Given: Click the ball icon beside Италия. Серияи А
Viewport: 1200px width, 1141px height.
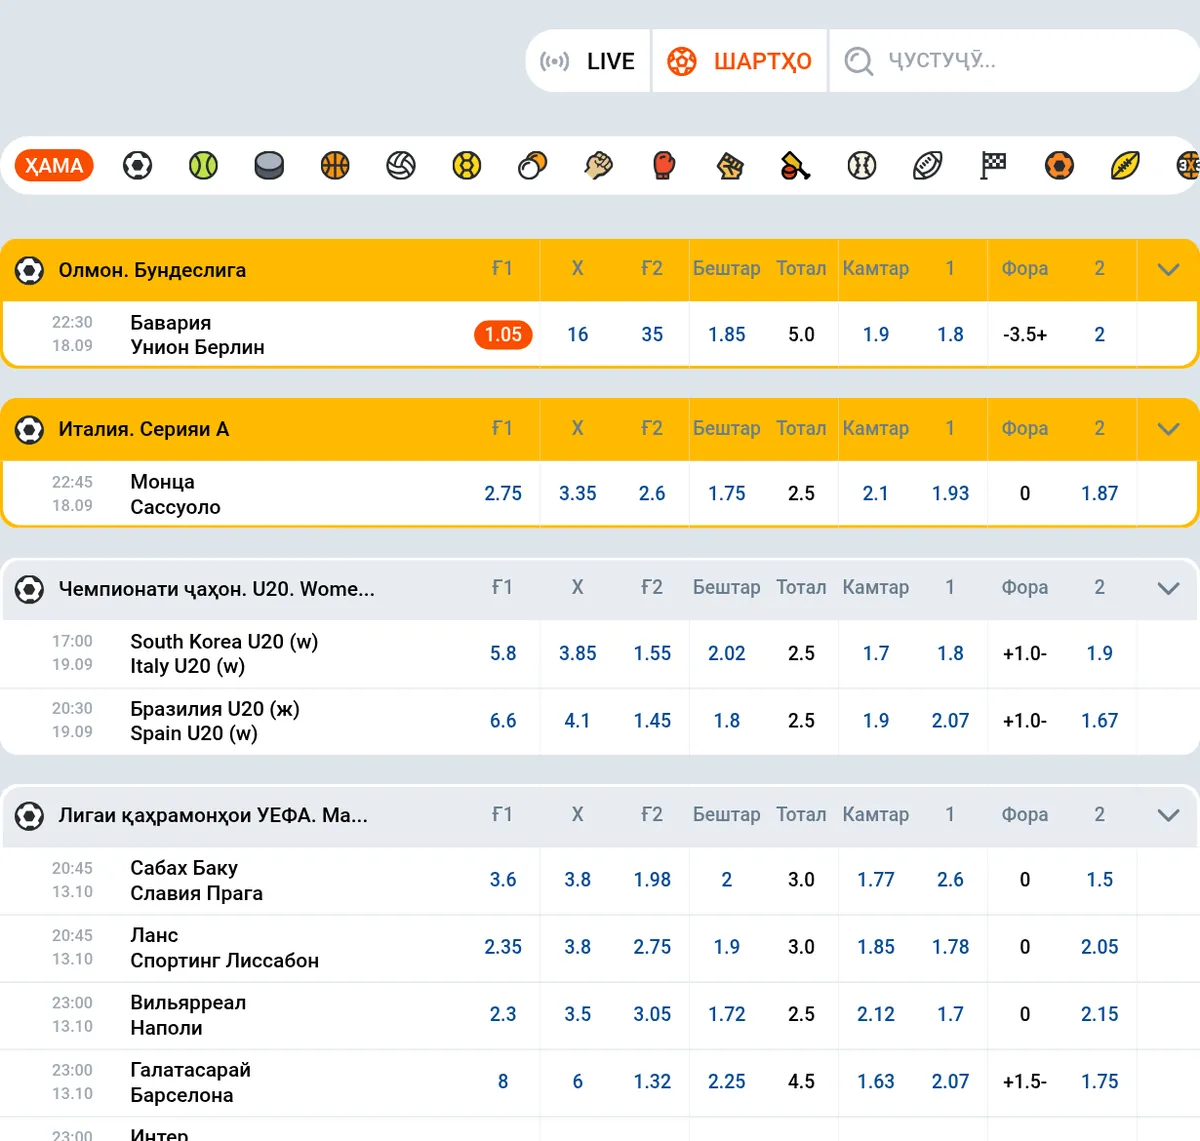Looking at the screenshot, I should (x=30, y=430).
